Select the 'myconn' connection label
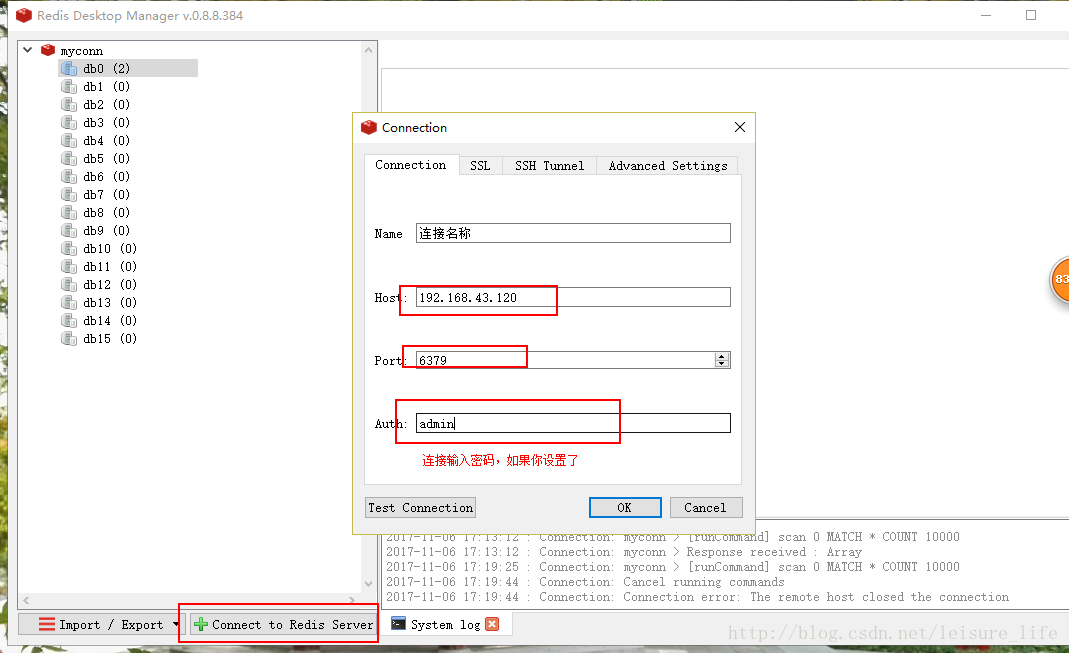This screenshot has height=653, width=1069. [x=82, y=50]
